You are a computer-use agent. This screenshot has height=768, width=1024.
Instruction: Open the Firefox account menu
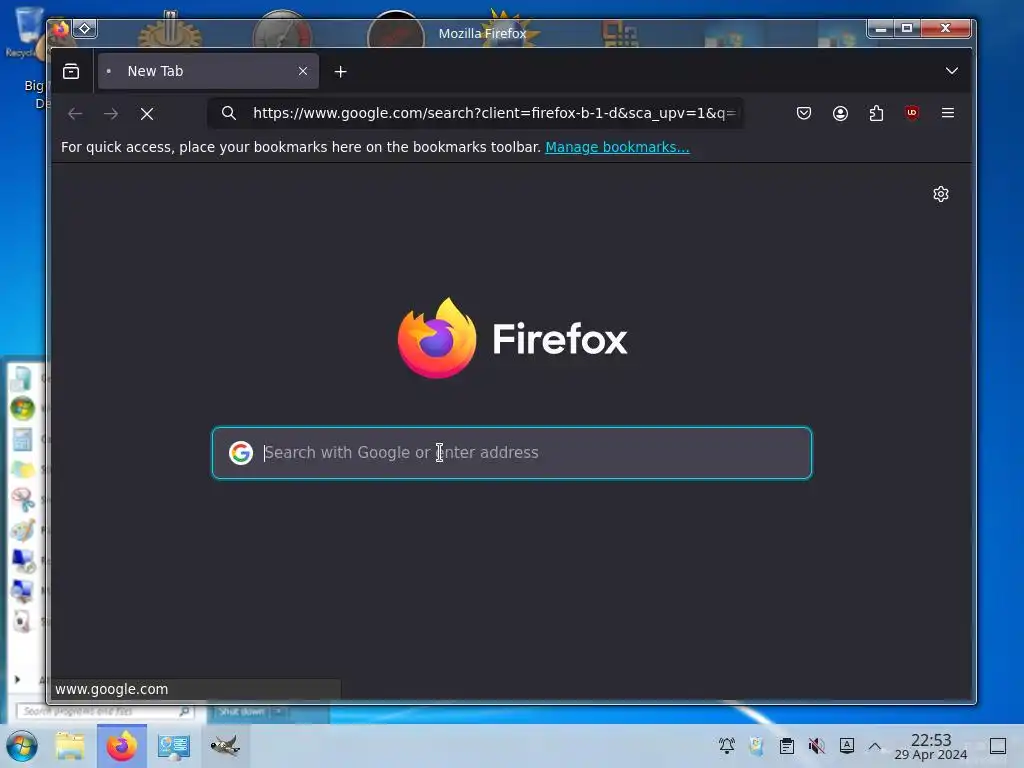click(840, 113)
